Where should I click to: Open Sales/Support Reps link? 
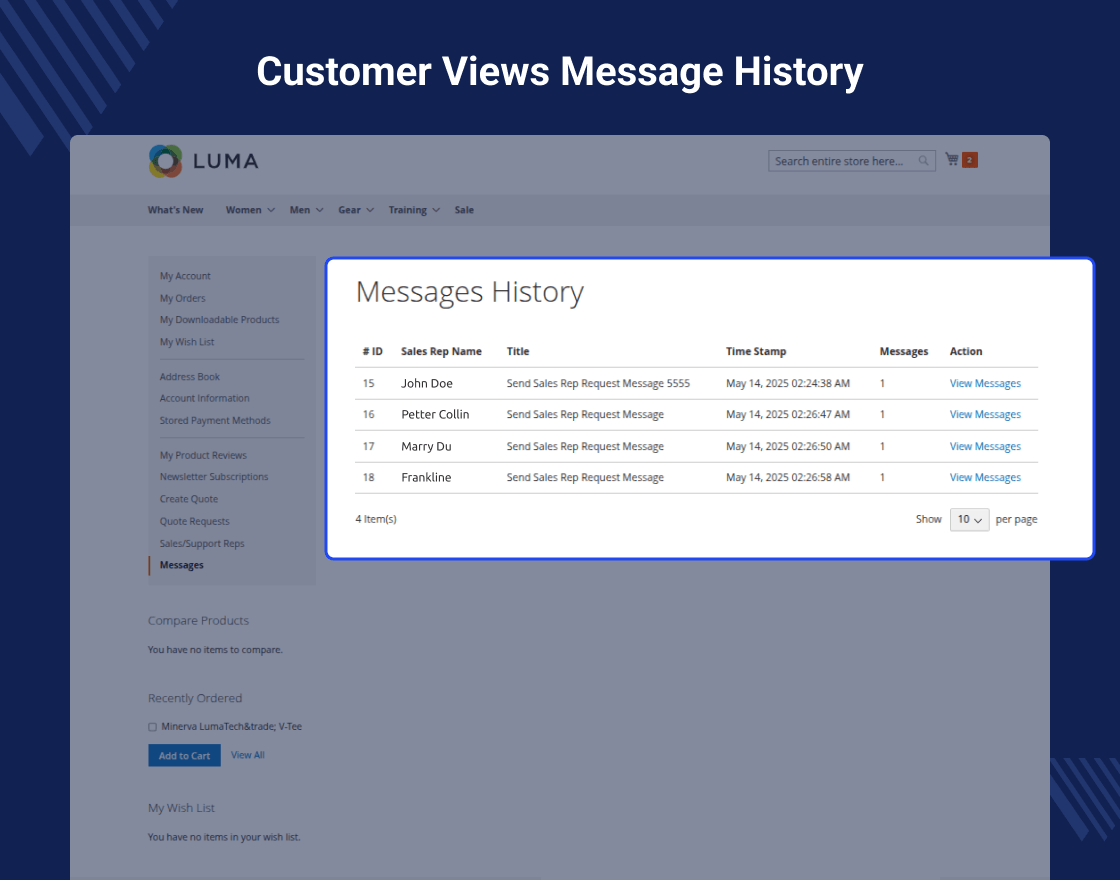pyautogui.click(x=202, y=543)
